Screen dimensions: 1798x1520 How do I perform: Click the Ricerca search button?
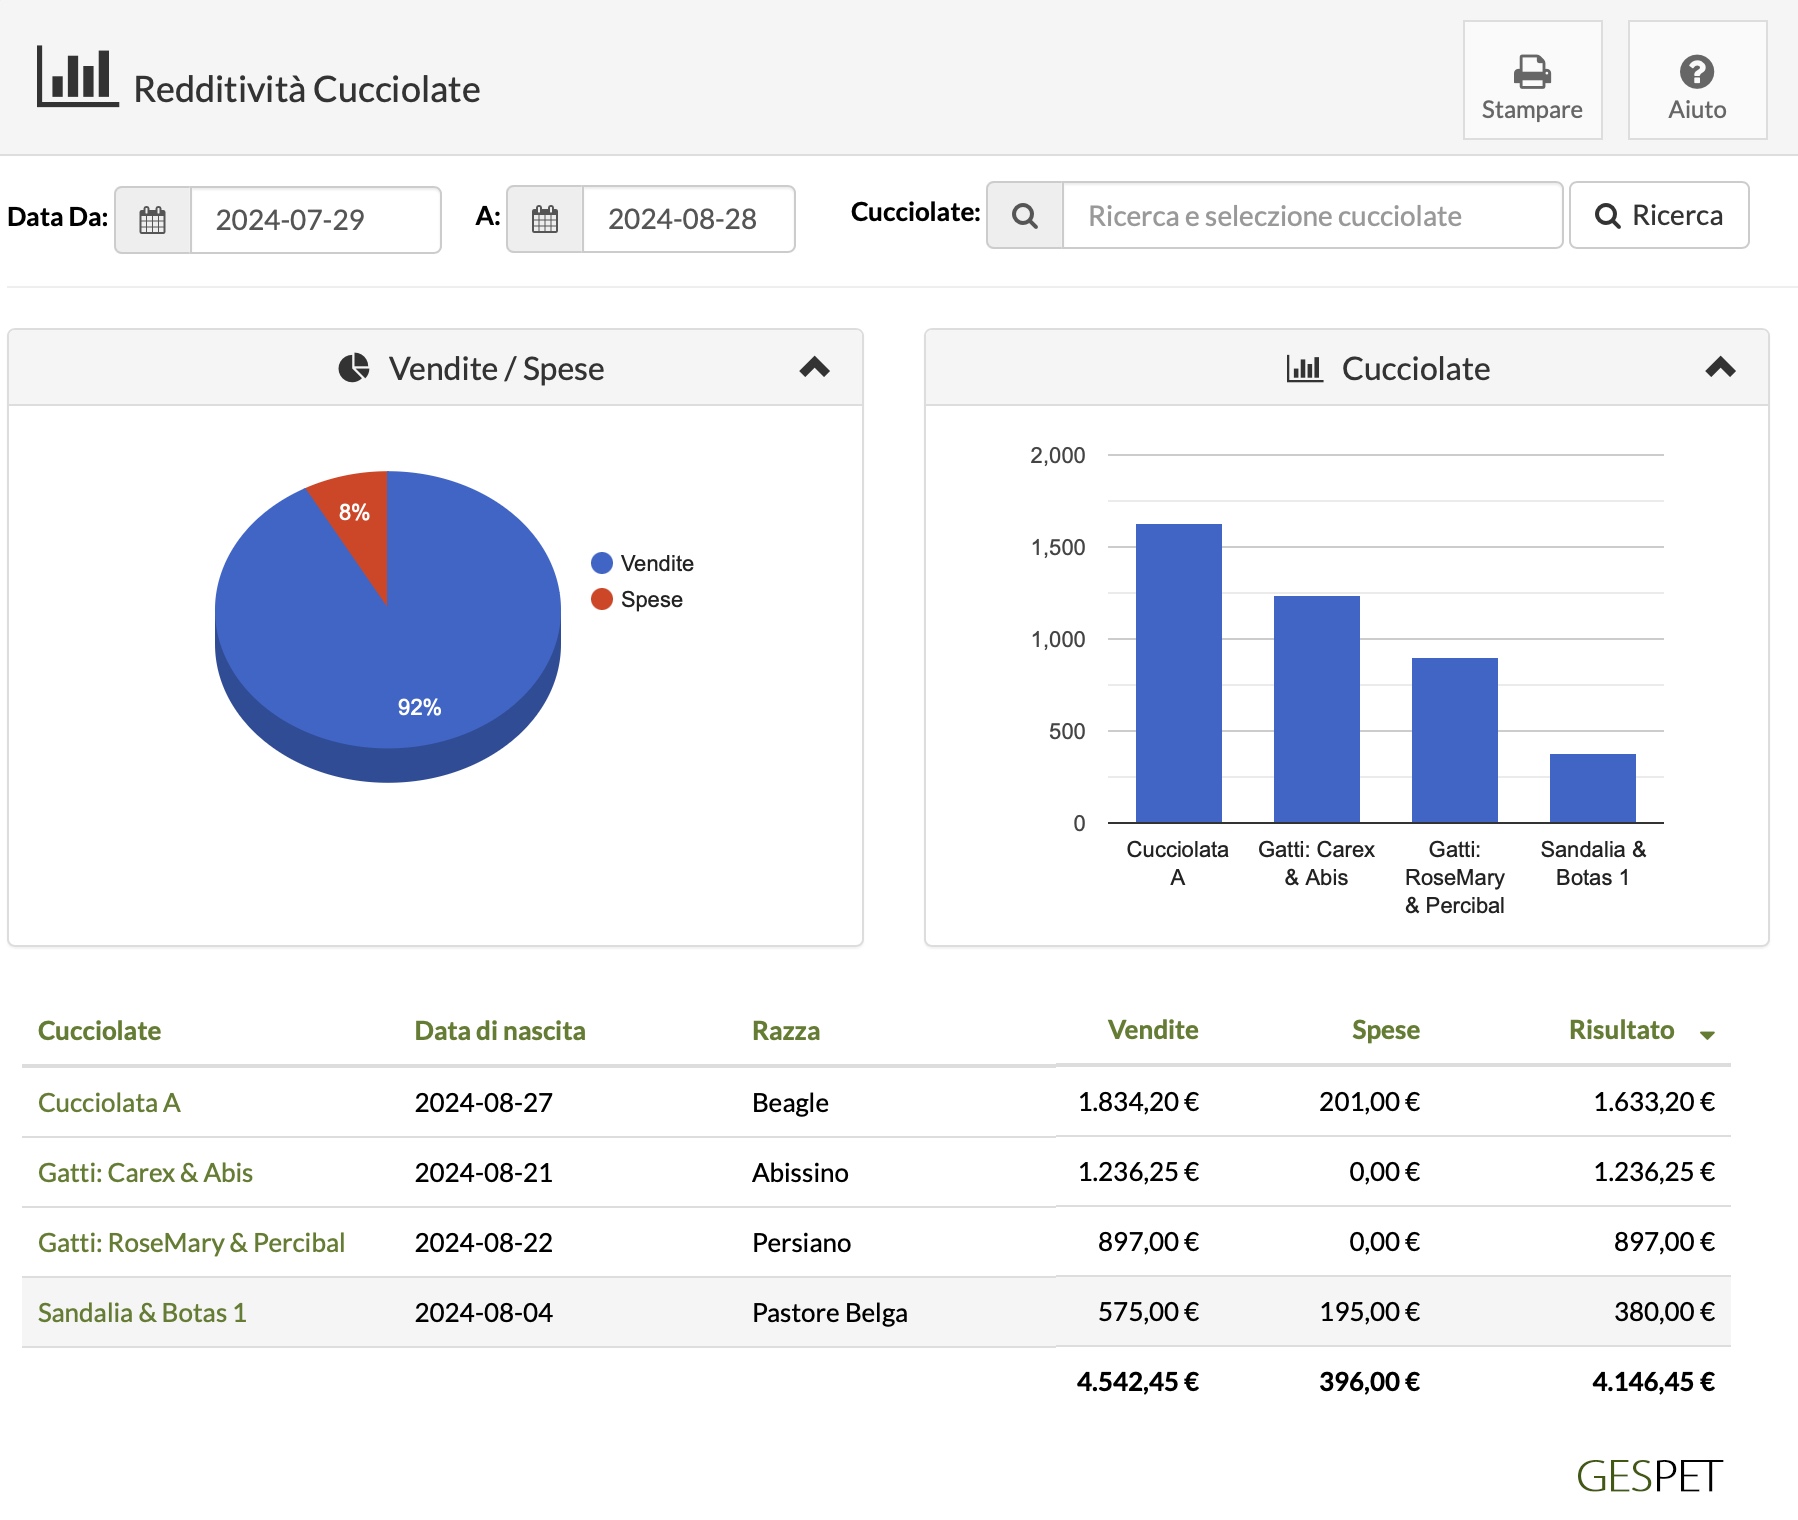(1659, 215)
